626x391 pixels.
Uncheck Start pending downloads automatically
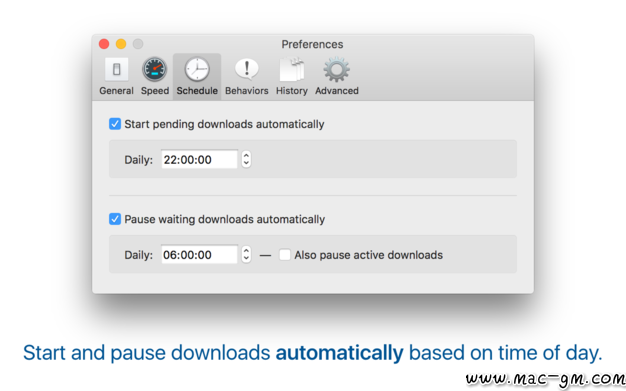pyautogui.click(x=115, y=124)
